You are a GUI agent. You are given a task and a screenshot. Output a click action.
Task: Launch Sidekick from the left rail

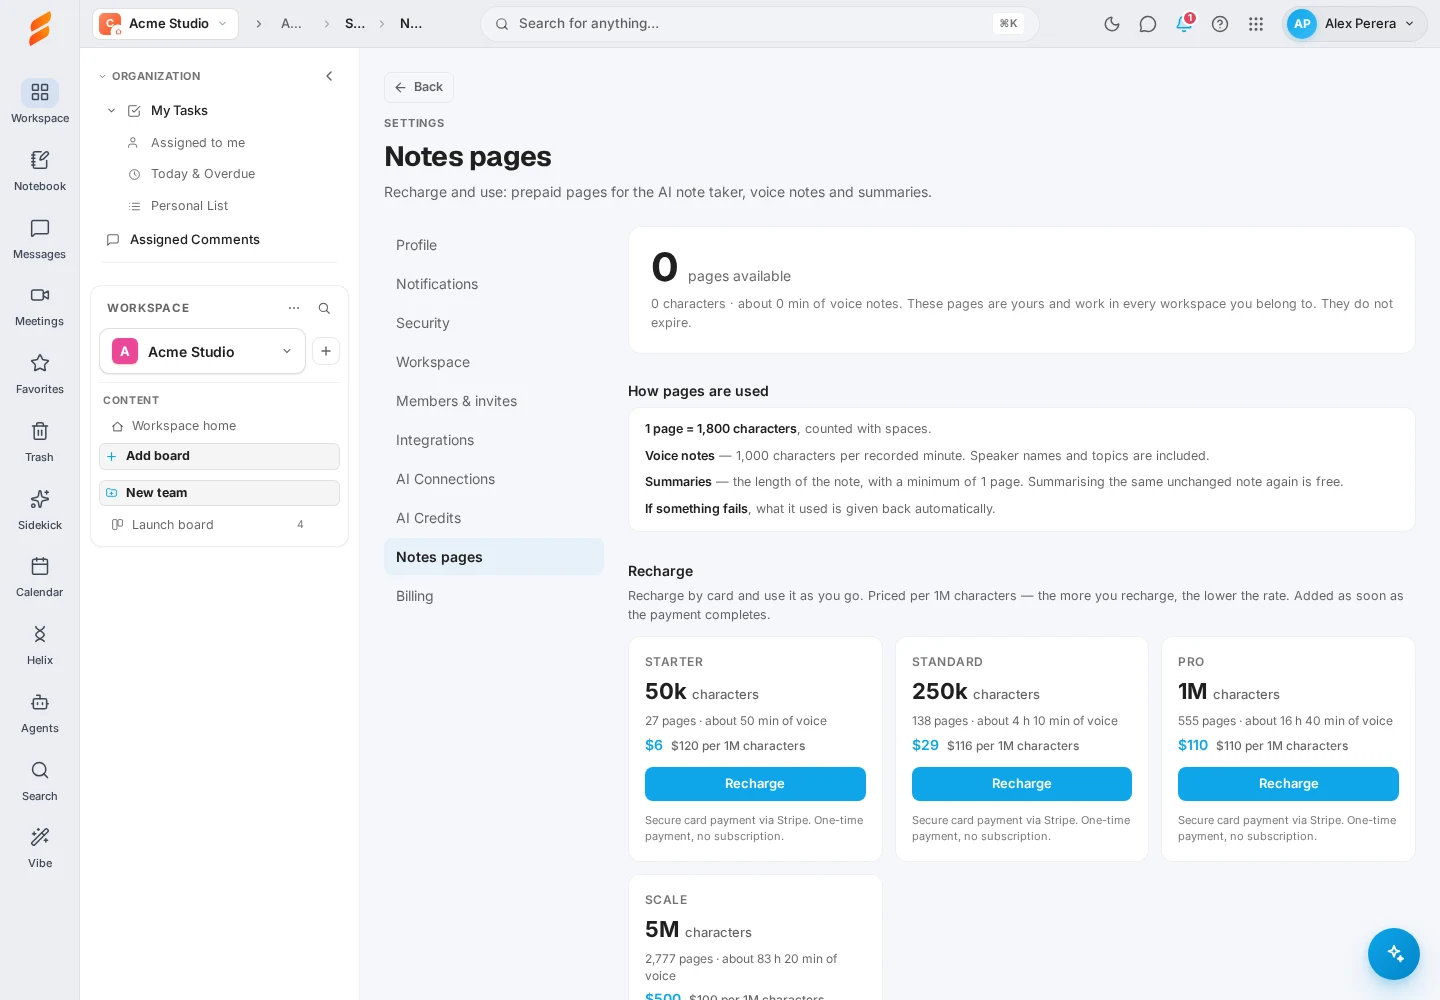pyautogui.click(x=40, y=509)
